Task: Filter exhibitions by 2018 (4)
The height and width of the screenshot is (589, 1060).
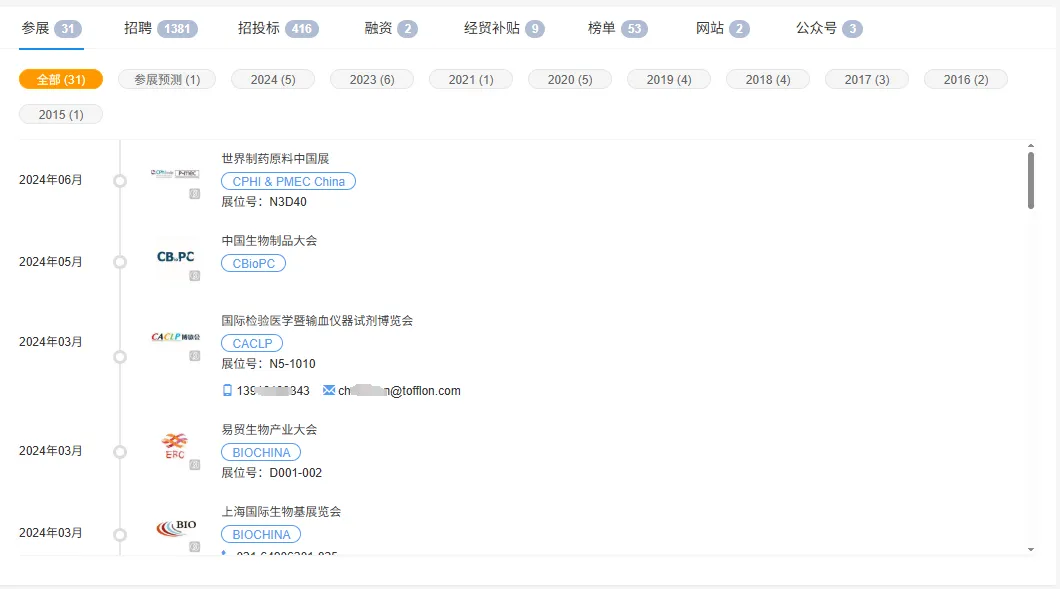Action: [x=768, y=79]
